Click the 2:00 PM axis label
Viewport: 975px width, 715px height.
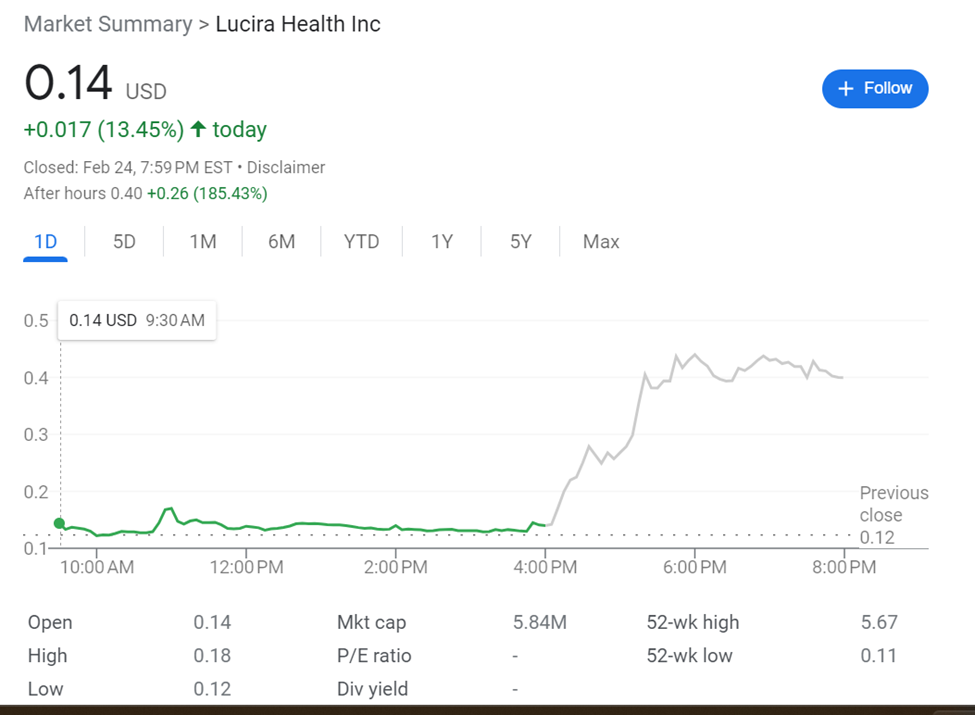click(x=395, y=567)
